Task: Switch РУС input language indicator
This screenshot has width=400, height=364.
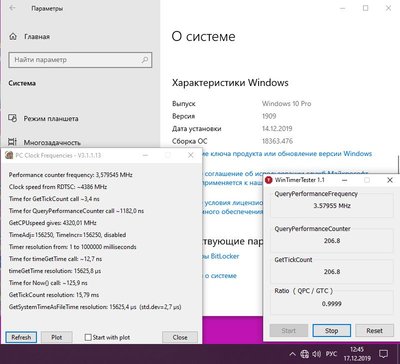Action: [331, 354]
